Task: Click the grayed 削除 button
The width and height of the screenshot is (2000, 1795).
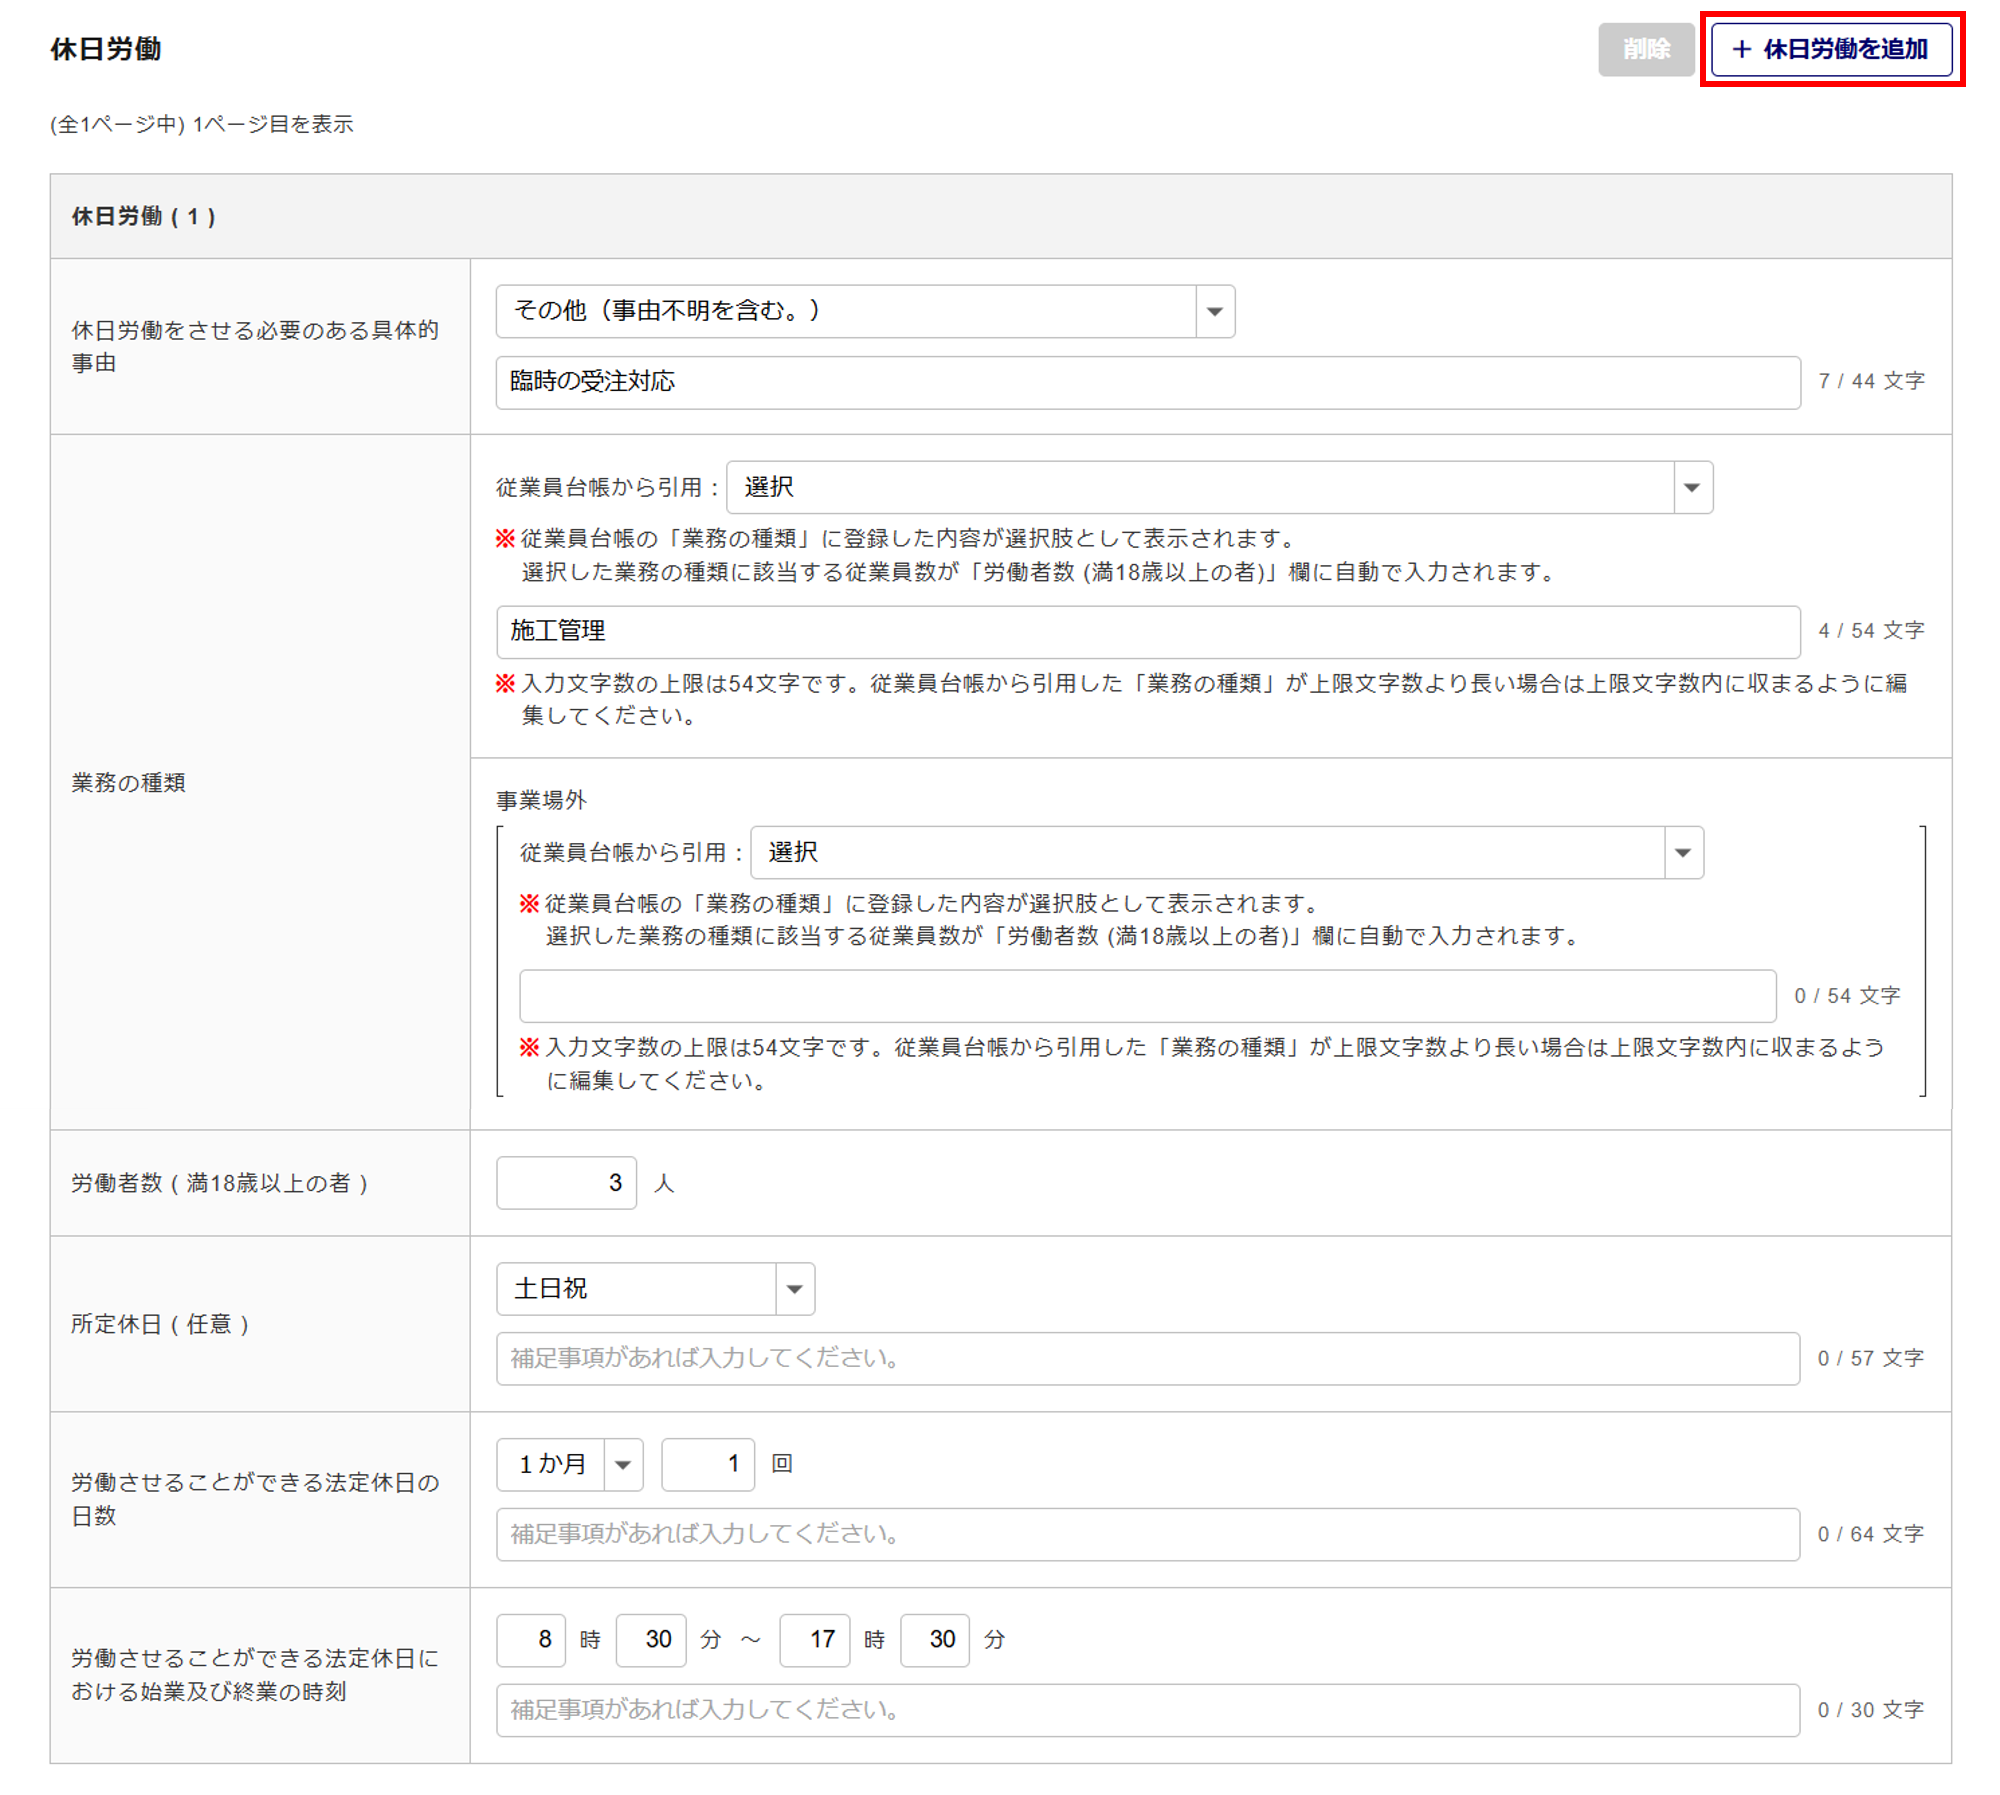Action: click(1645, 49)
